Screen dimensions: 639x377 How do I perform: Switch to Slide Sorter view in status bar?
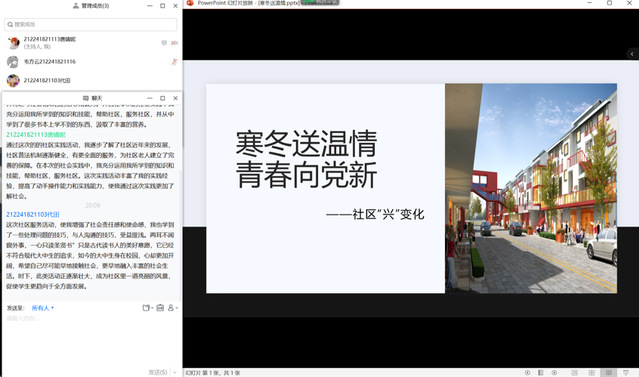point(591,373)
